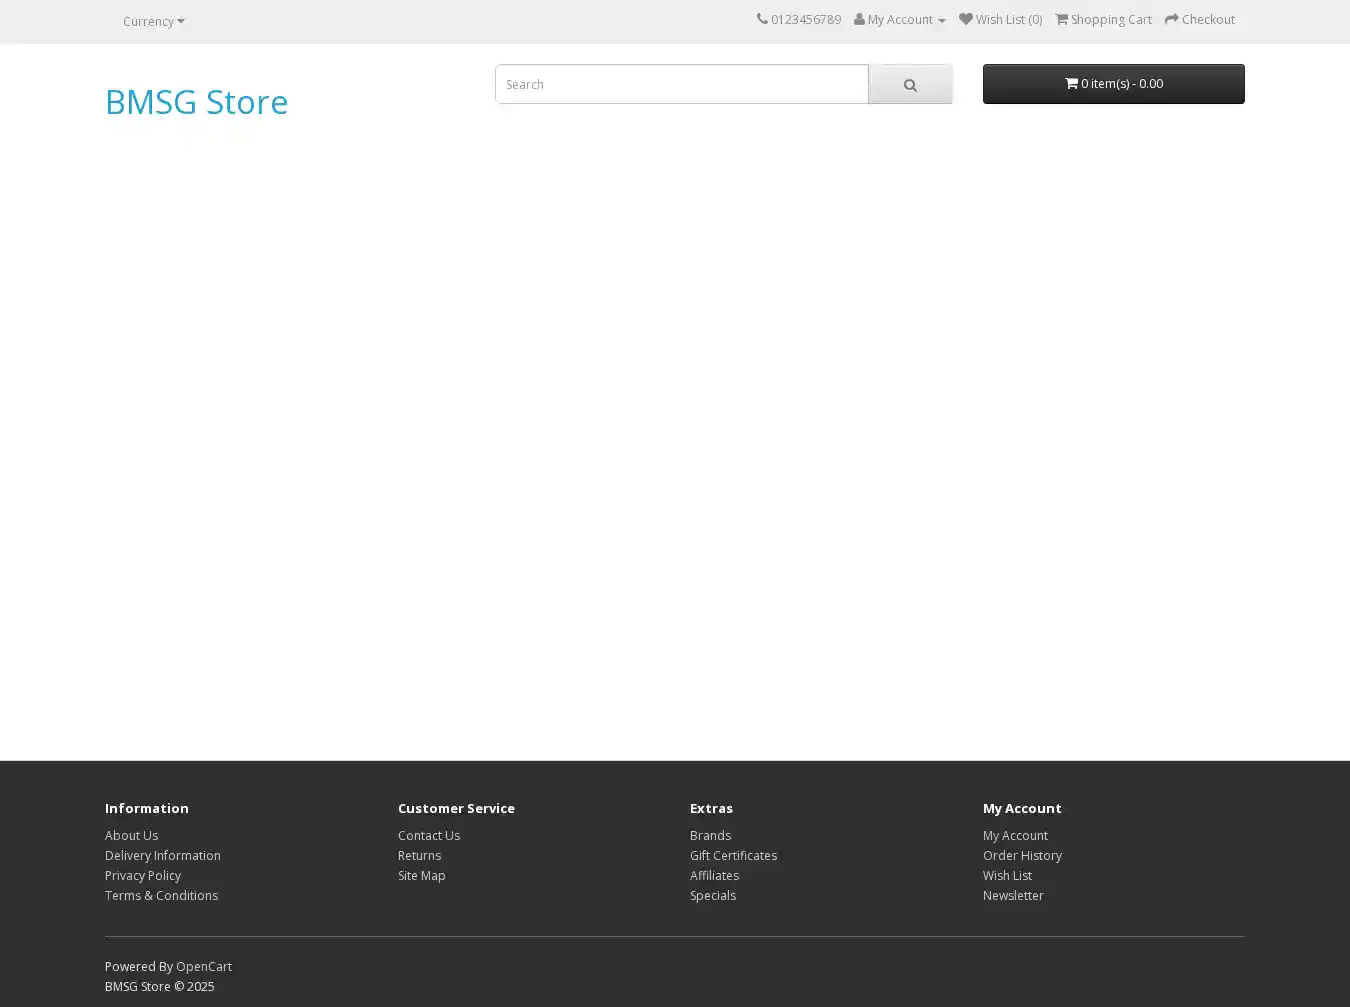Image resolution: width=1350 pixels, height=1007 pixels.
Task: Click the phone icon in top bar
Action: (x=762, y=19)
